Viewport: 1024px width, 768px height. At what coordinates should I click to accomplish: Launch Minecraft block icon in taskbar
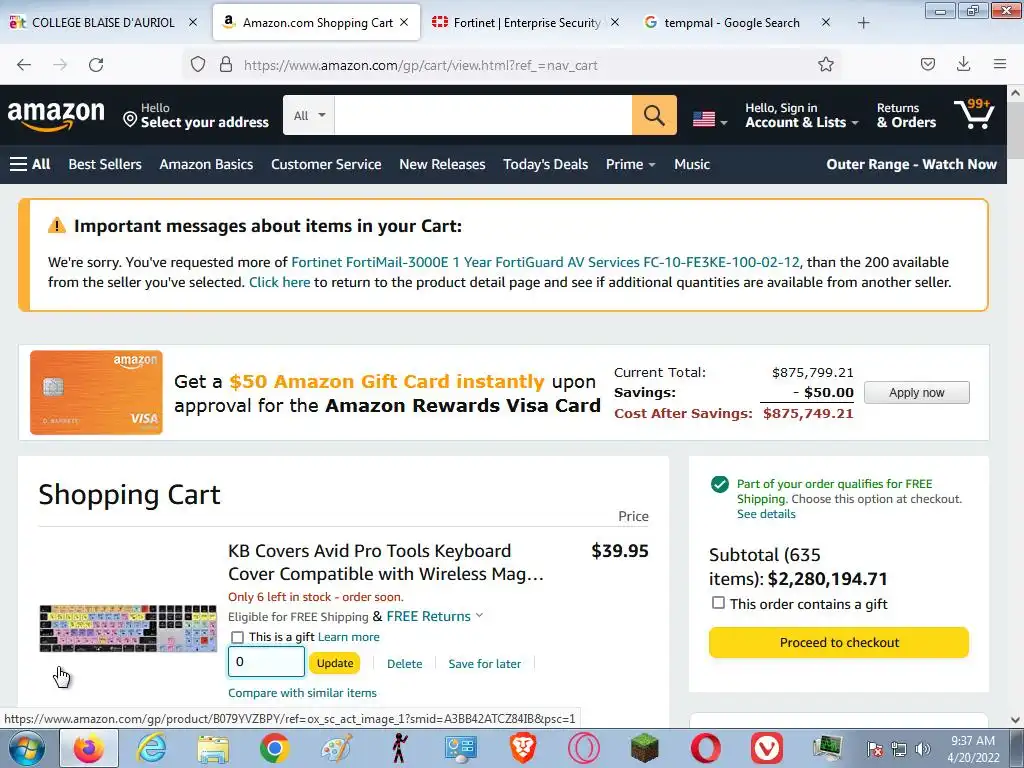point(645,748)
